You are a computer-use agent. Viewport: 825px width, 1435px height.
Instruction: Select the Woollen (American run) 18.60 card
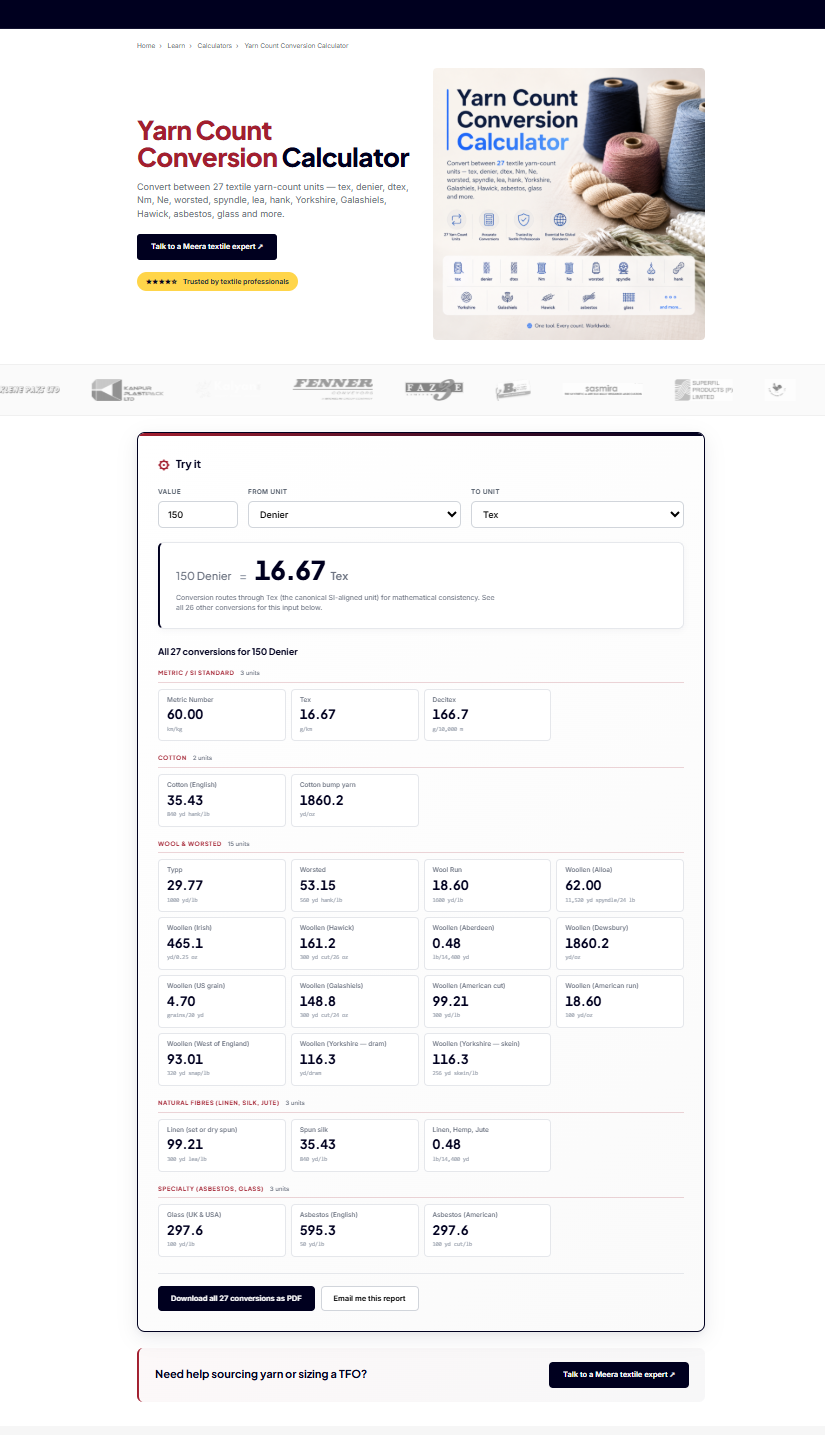(620, 1001)
